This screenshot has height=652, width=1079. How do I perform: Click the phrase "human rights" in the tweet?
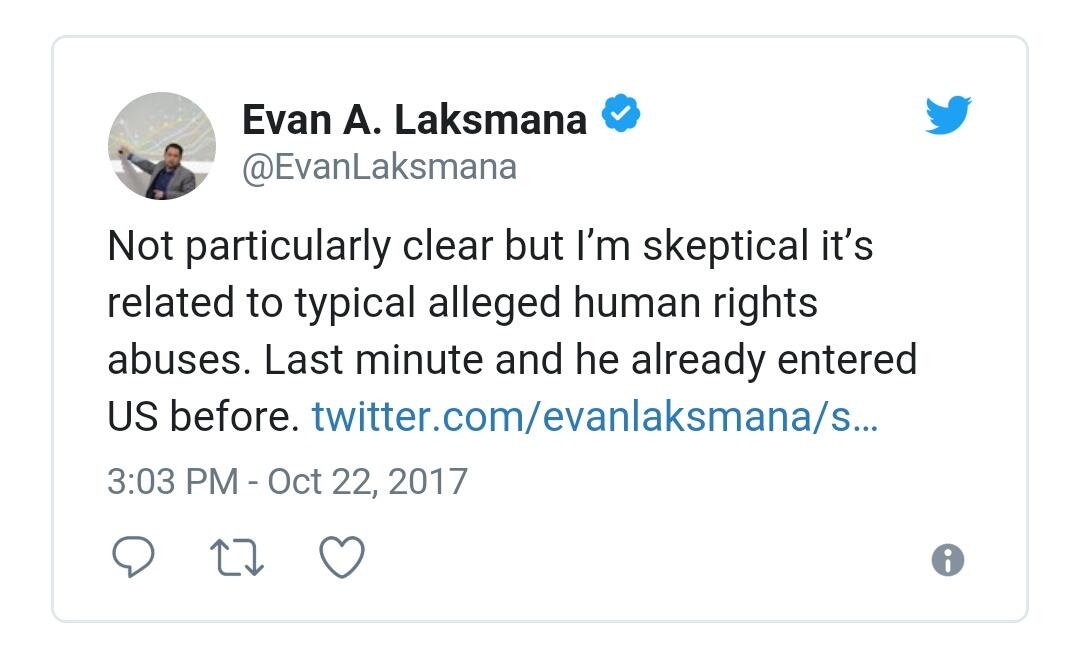pyautogui.click(x=695, y=304)
